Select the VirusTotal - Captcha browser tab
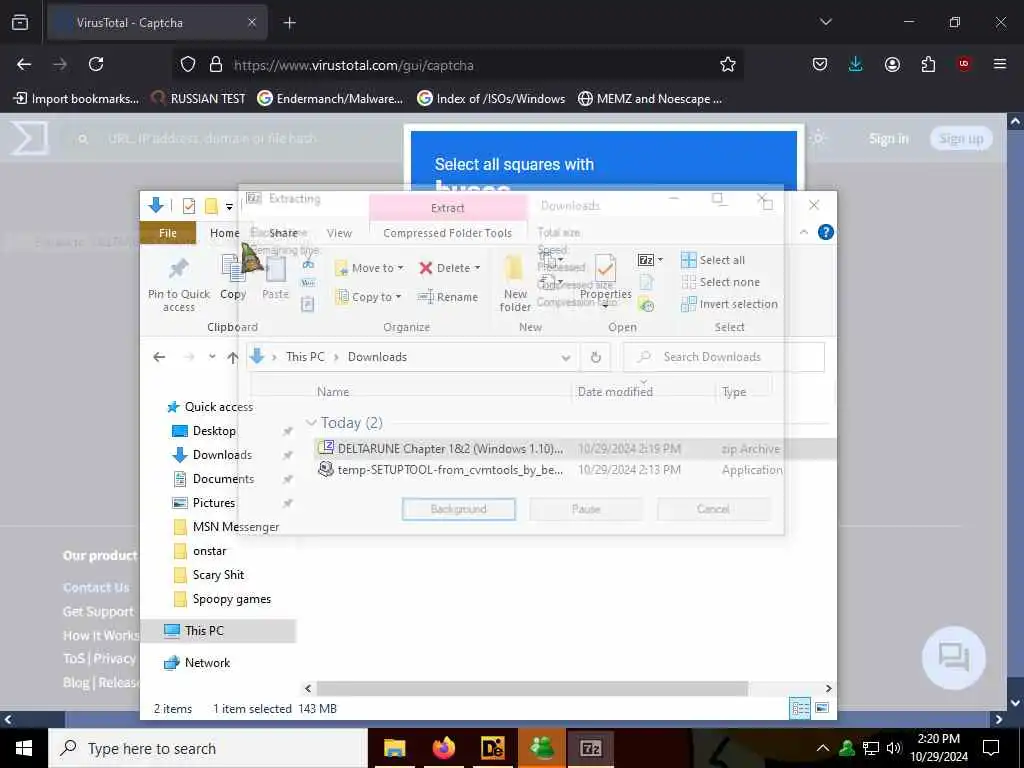1024x768 pixels. (x=157, y=22)
